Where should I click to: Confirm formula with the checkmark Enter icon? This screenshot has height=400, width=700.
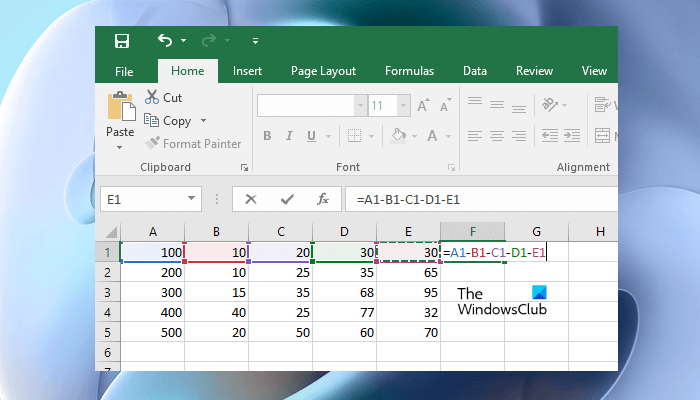coord(287,199)
